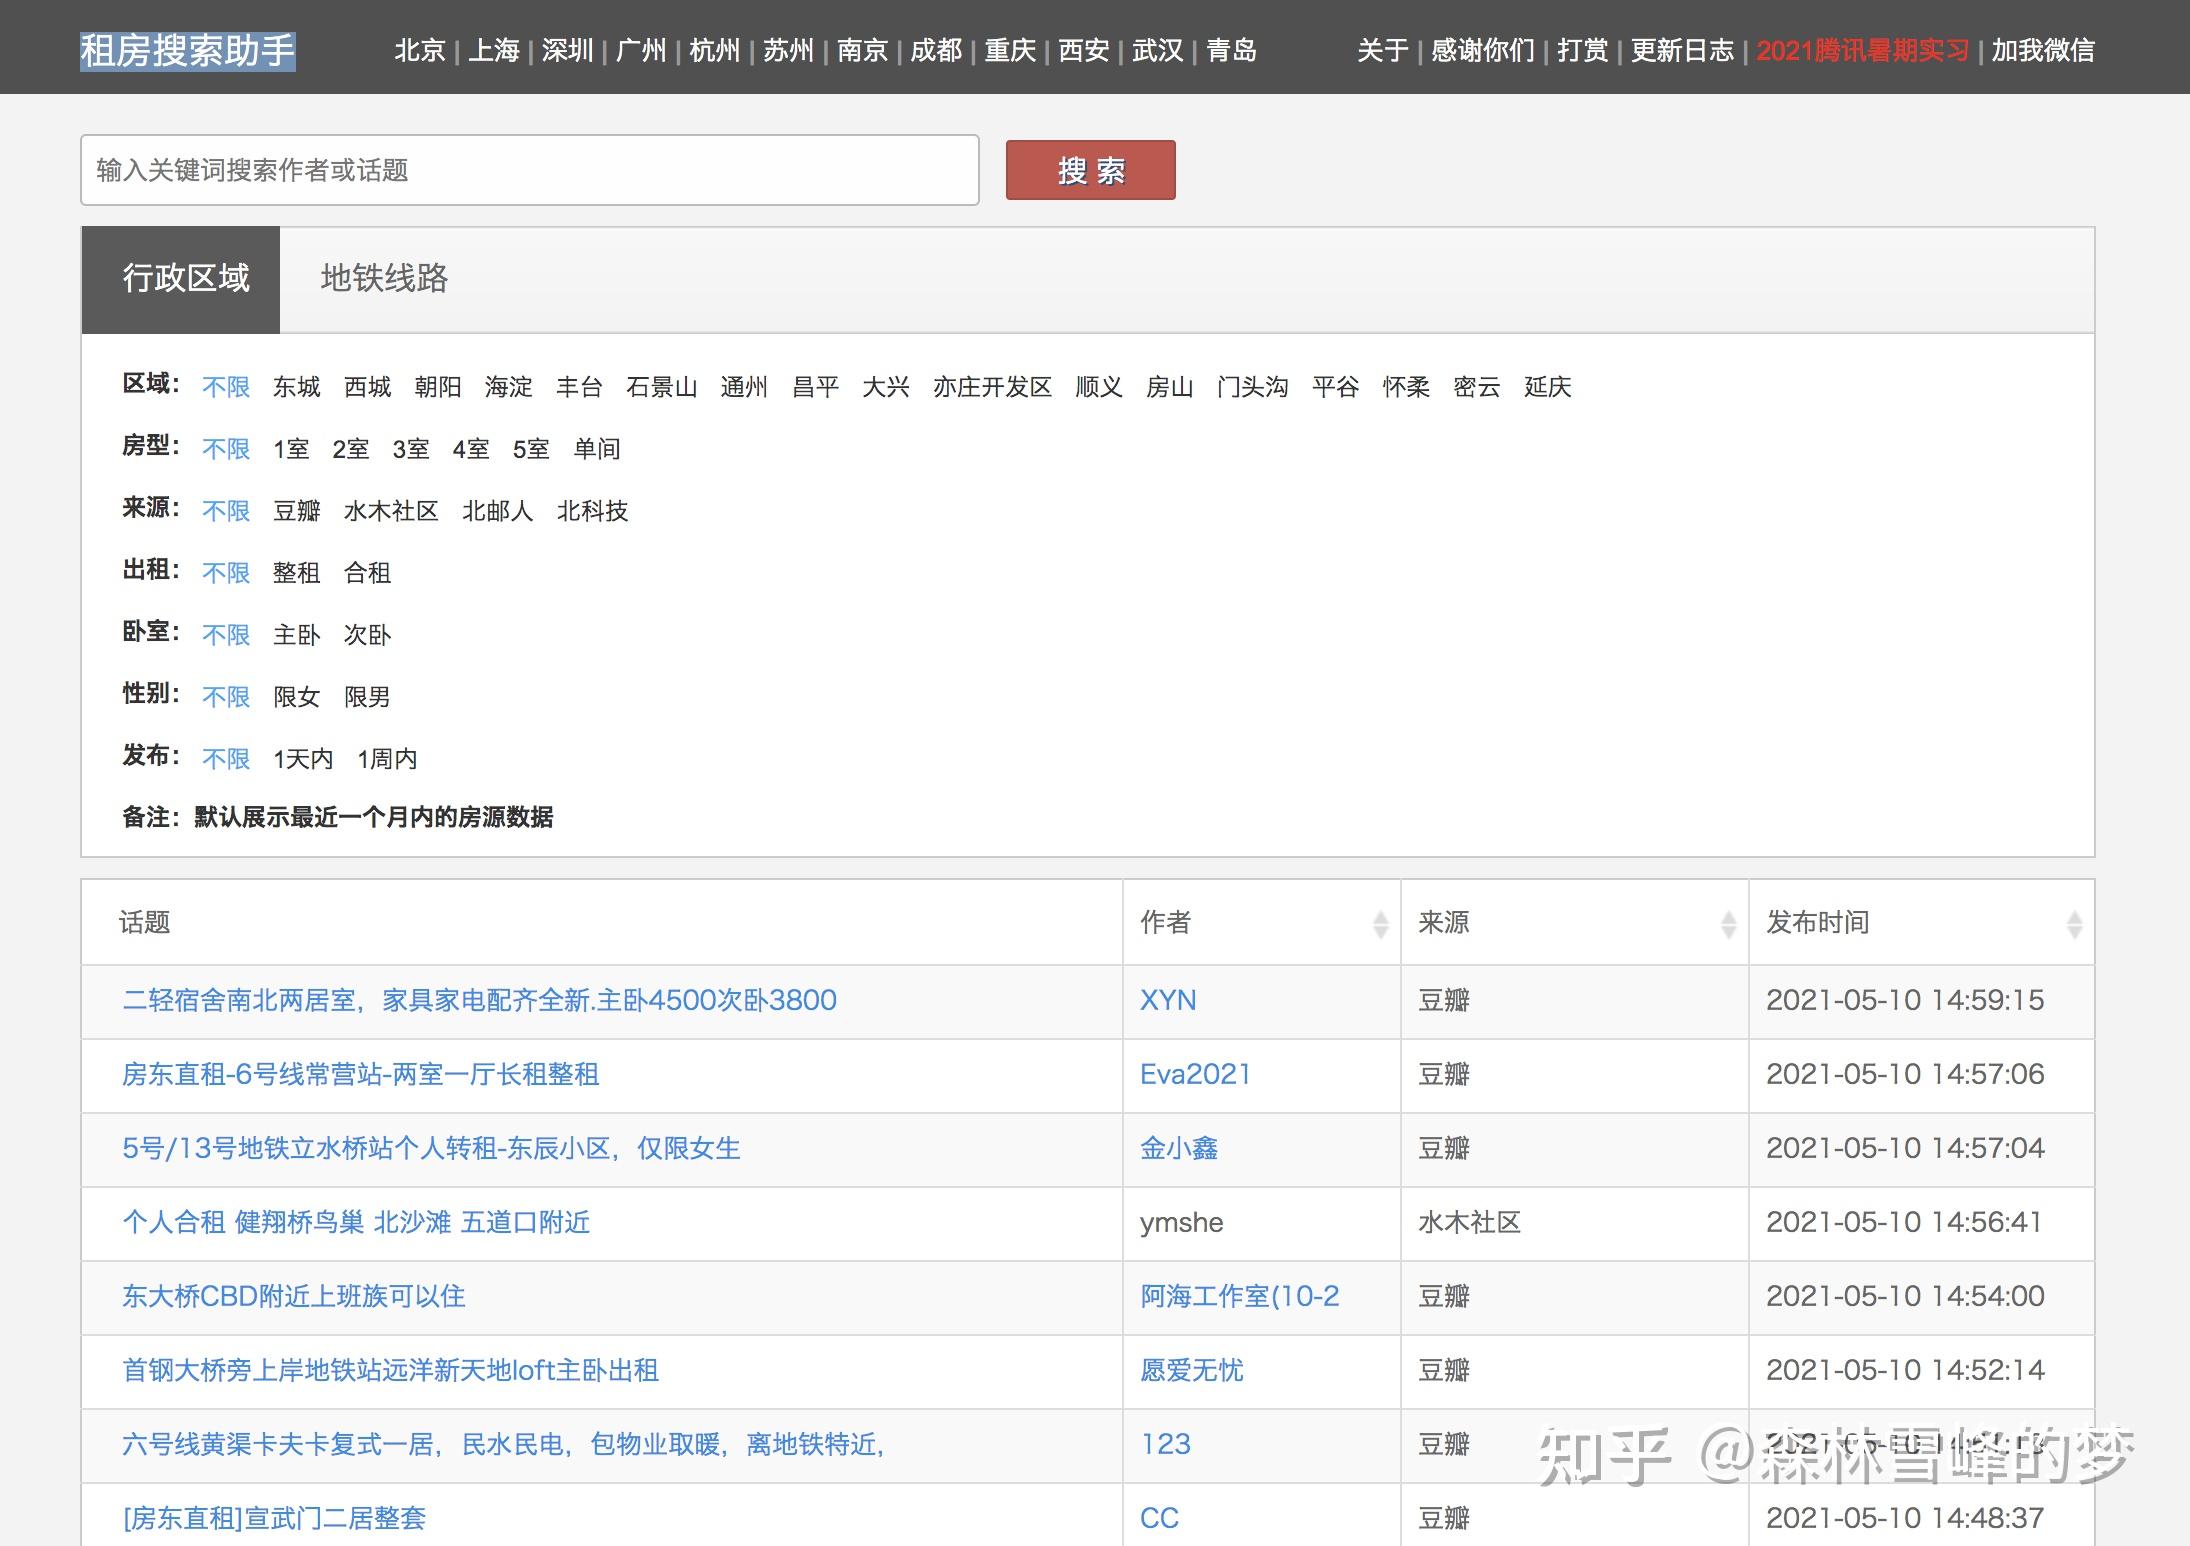
Task: Switch city to 上海
Action: click(x=494, y=50)
